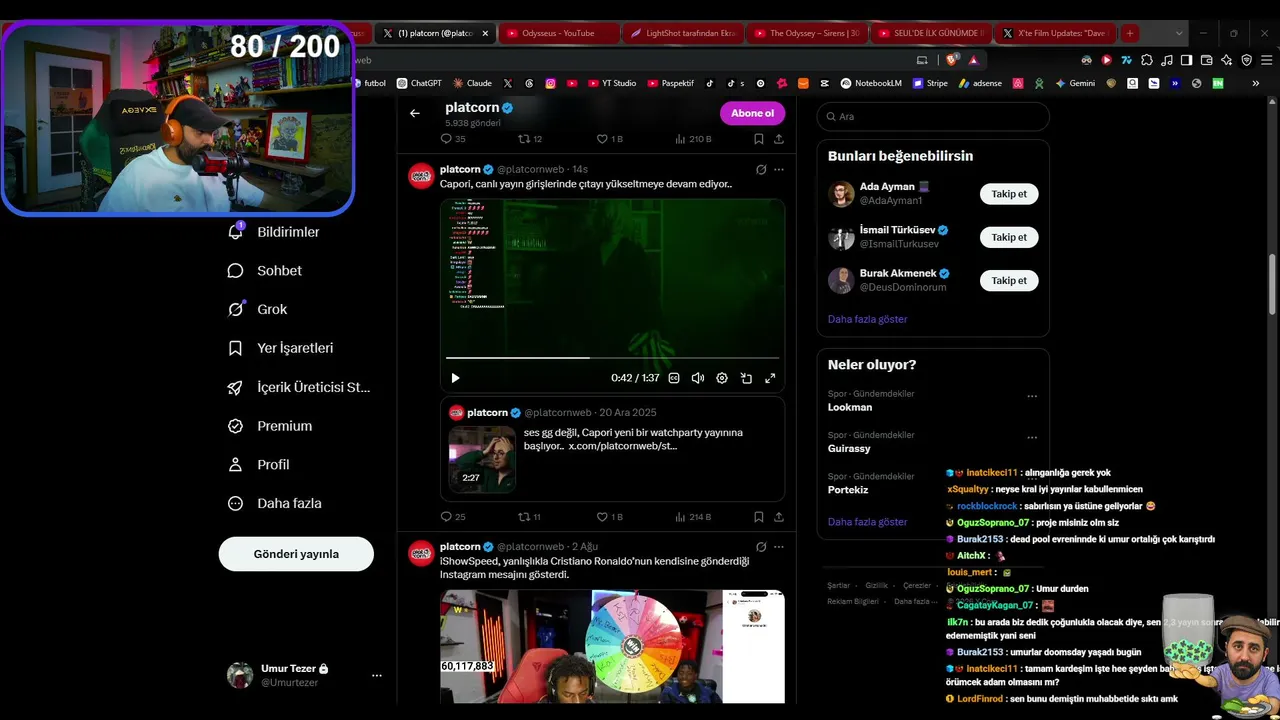Image resolution: width=1280 pixels, height=720 pixels.
Task: Play the Capori video
Action: coord(455,378)
